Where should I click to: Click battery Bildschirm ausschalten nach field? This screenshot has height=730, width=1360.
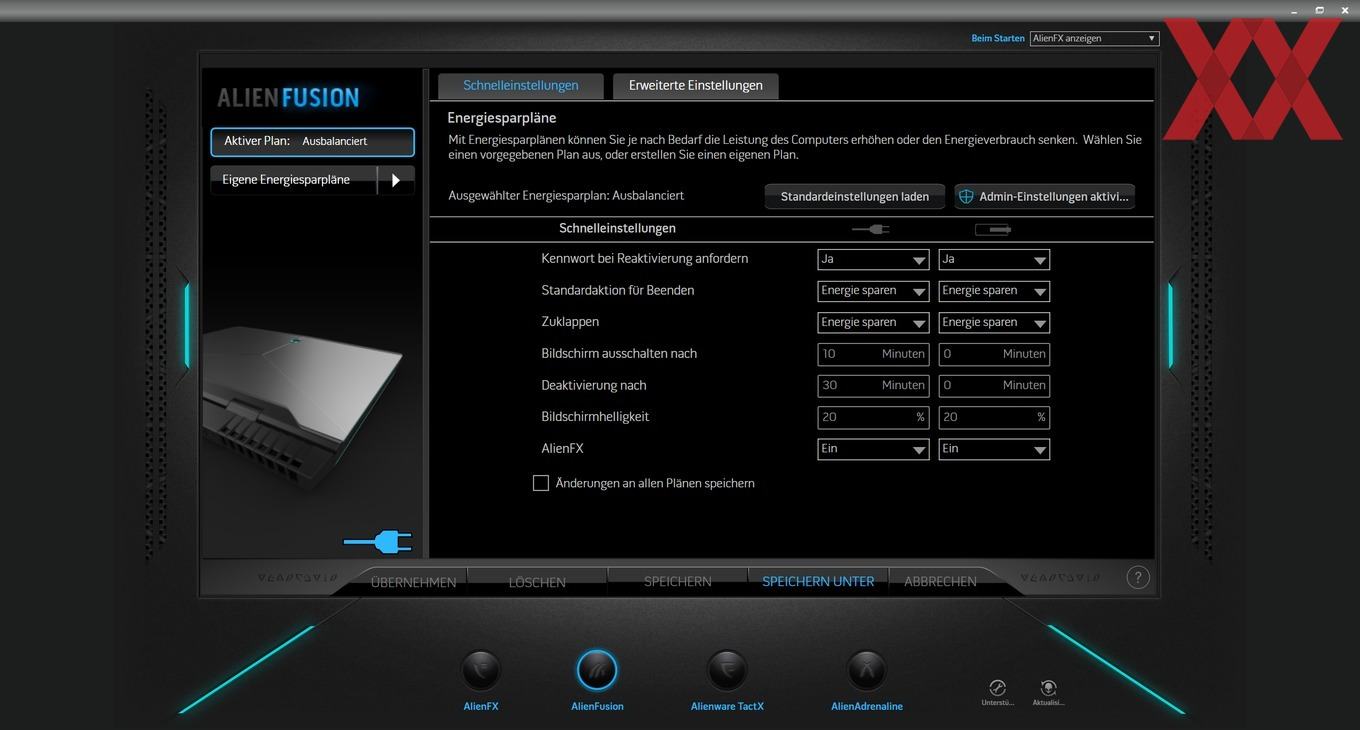click(994, 354)
